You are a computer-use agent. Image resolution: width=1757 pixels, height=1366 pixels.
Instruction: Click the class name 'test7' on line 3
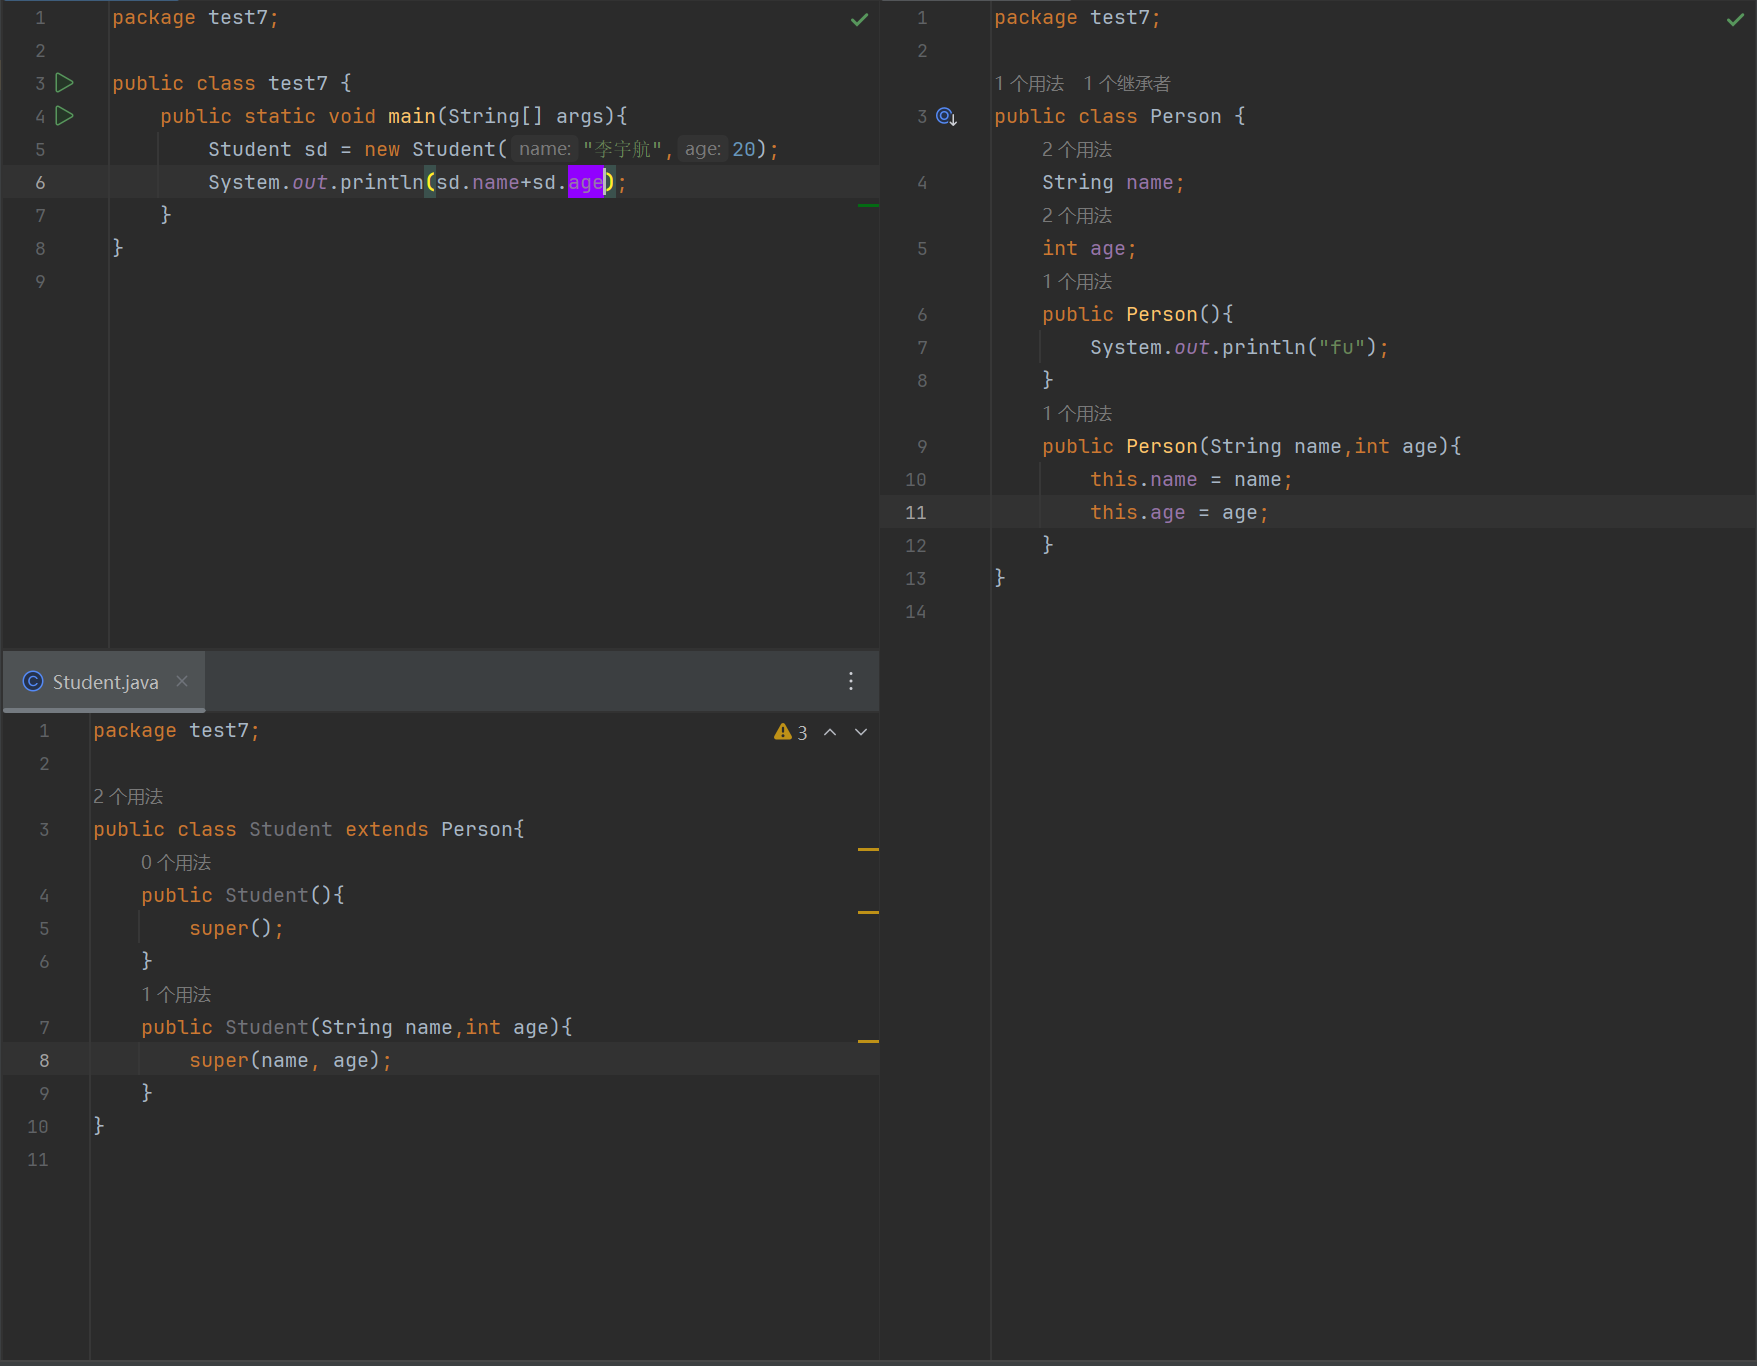[x=298, y=83]
